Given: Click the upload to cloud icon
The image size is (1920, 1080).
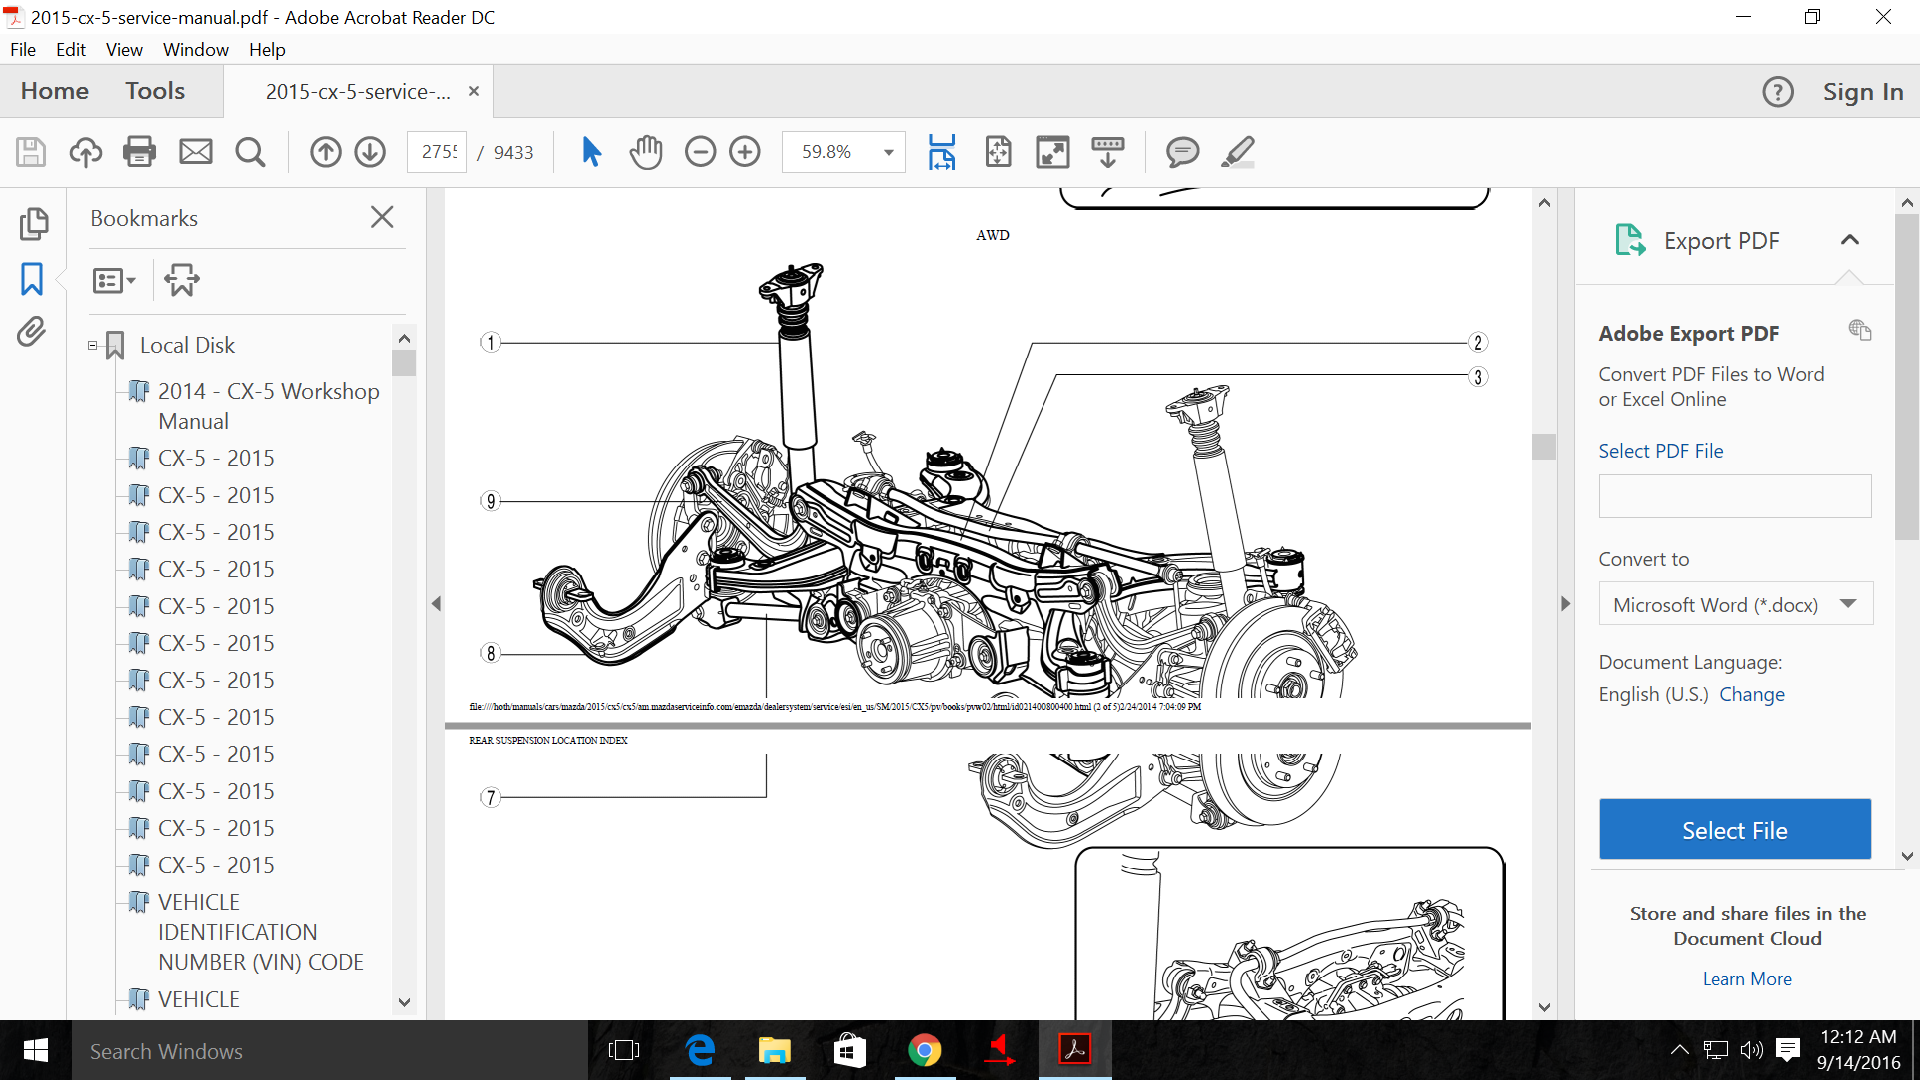Looking at the screenshot, I should coord(86,152).
